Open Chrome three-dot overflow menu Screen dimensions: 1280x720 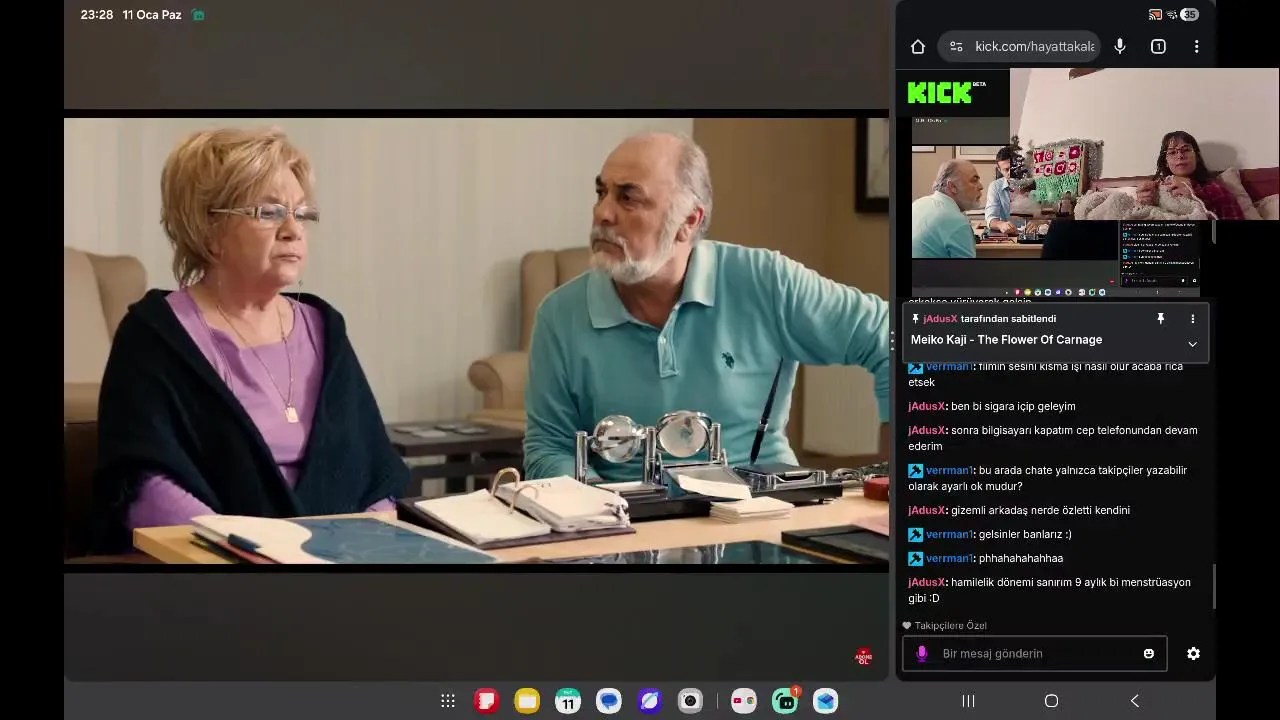(1196, 47)
